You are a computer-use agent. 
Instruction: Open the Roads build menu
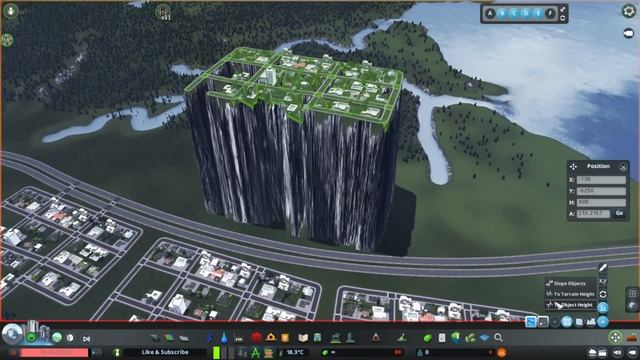(x=155, y=338)
